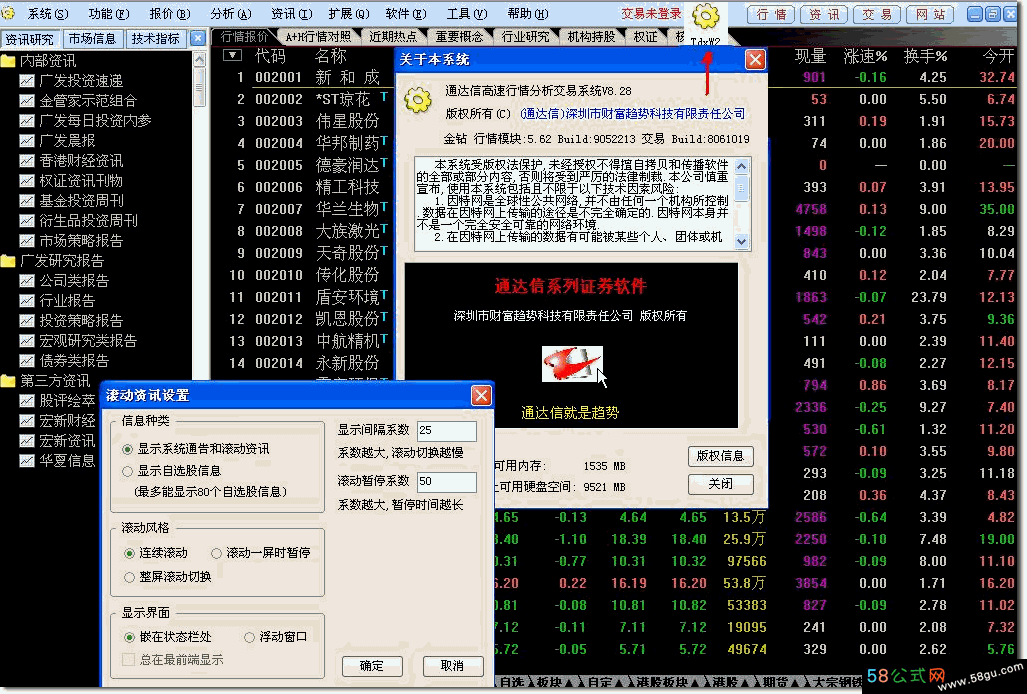Click the license text scrollbar down arrow
This screenshot has width=1027, height=694.
point(741,241)
